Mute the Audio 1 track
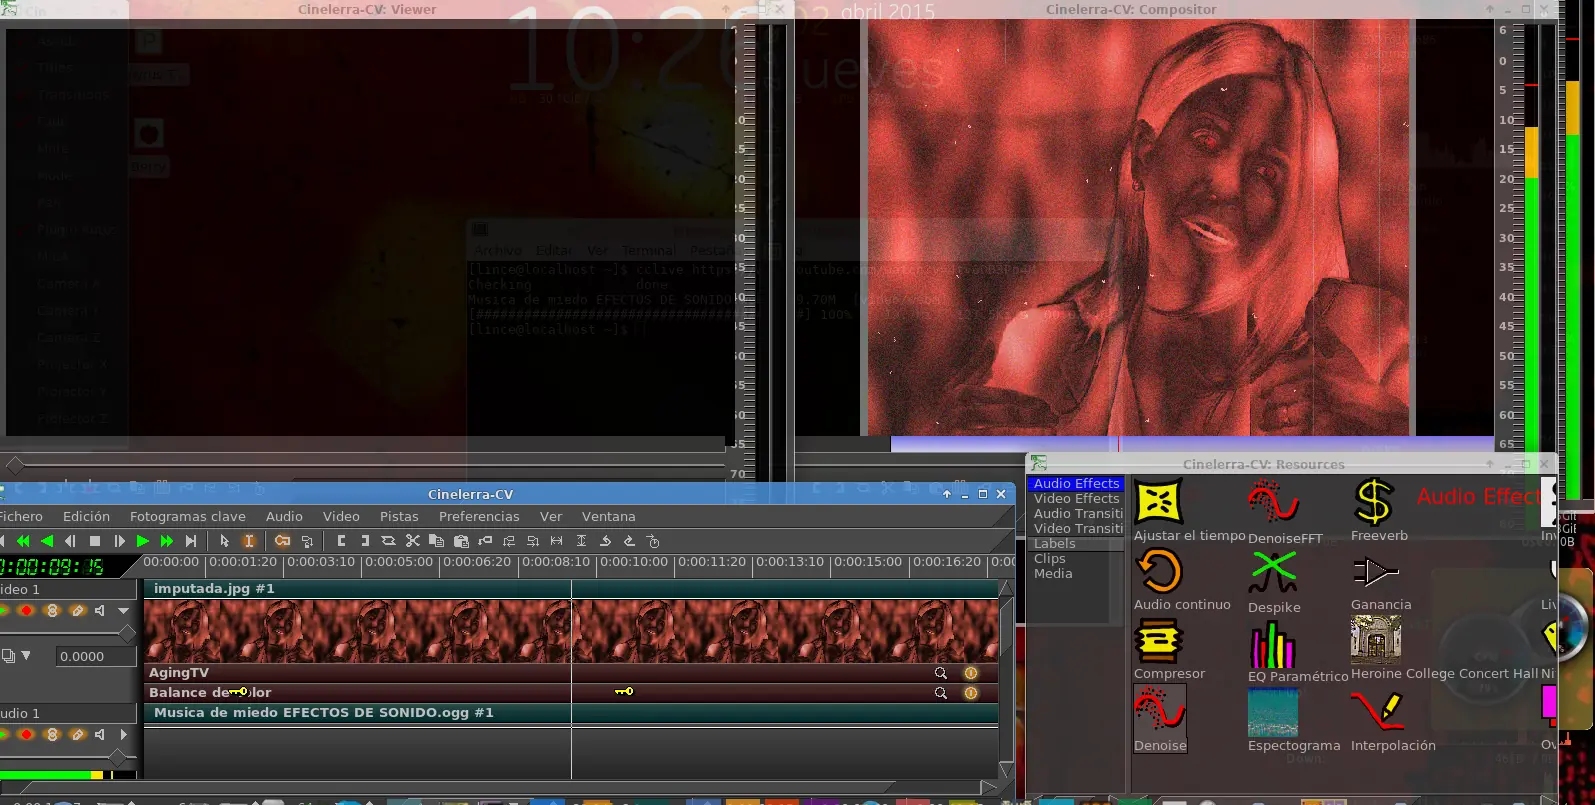 pyautogui.click(x=100, y=734)
